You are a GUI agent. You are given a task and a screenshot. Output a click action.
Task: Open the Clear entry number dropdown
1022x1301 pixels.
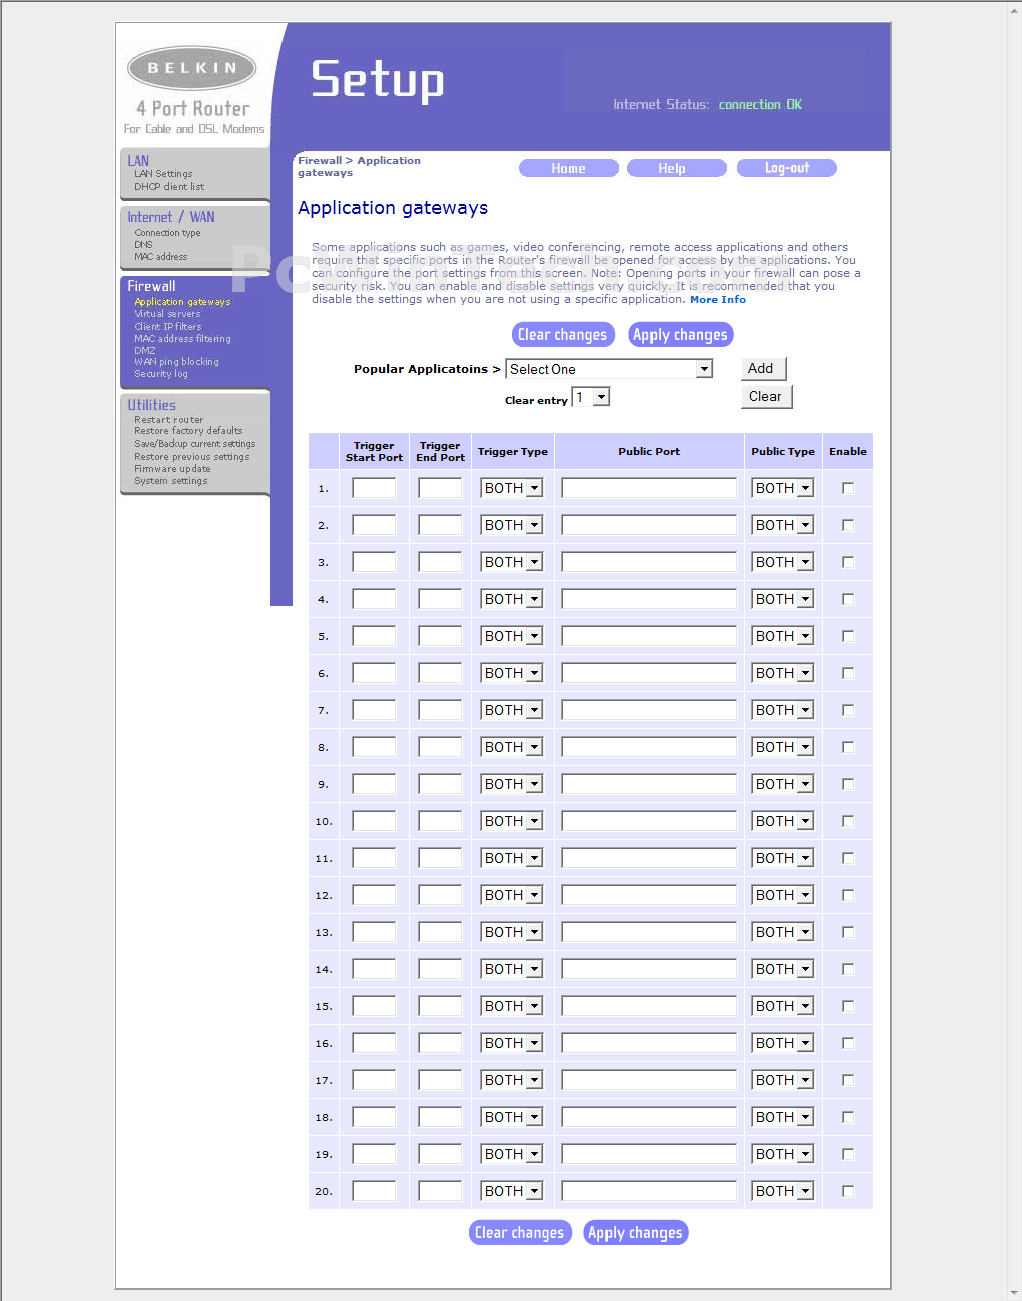point(591,397)
